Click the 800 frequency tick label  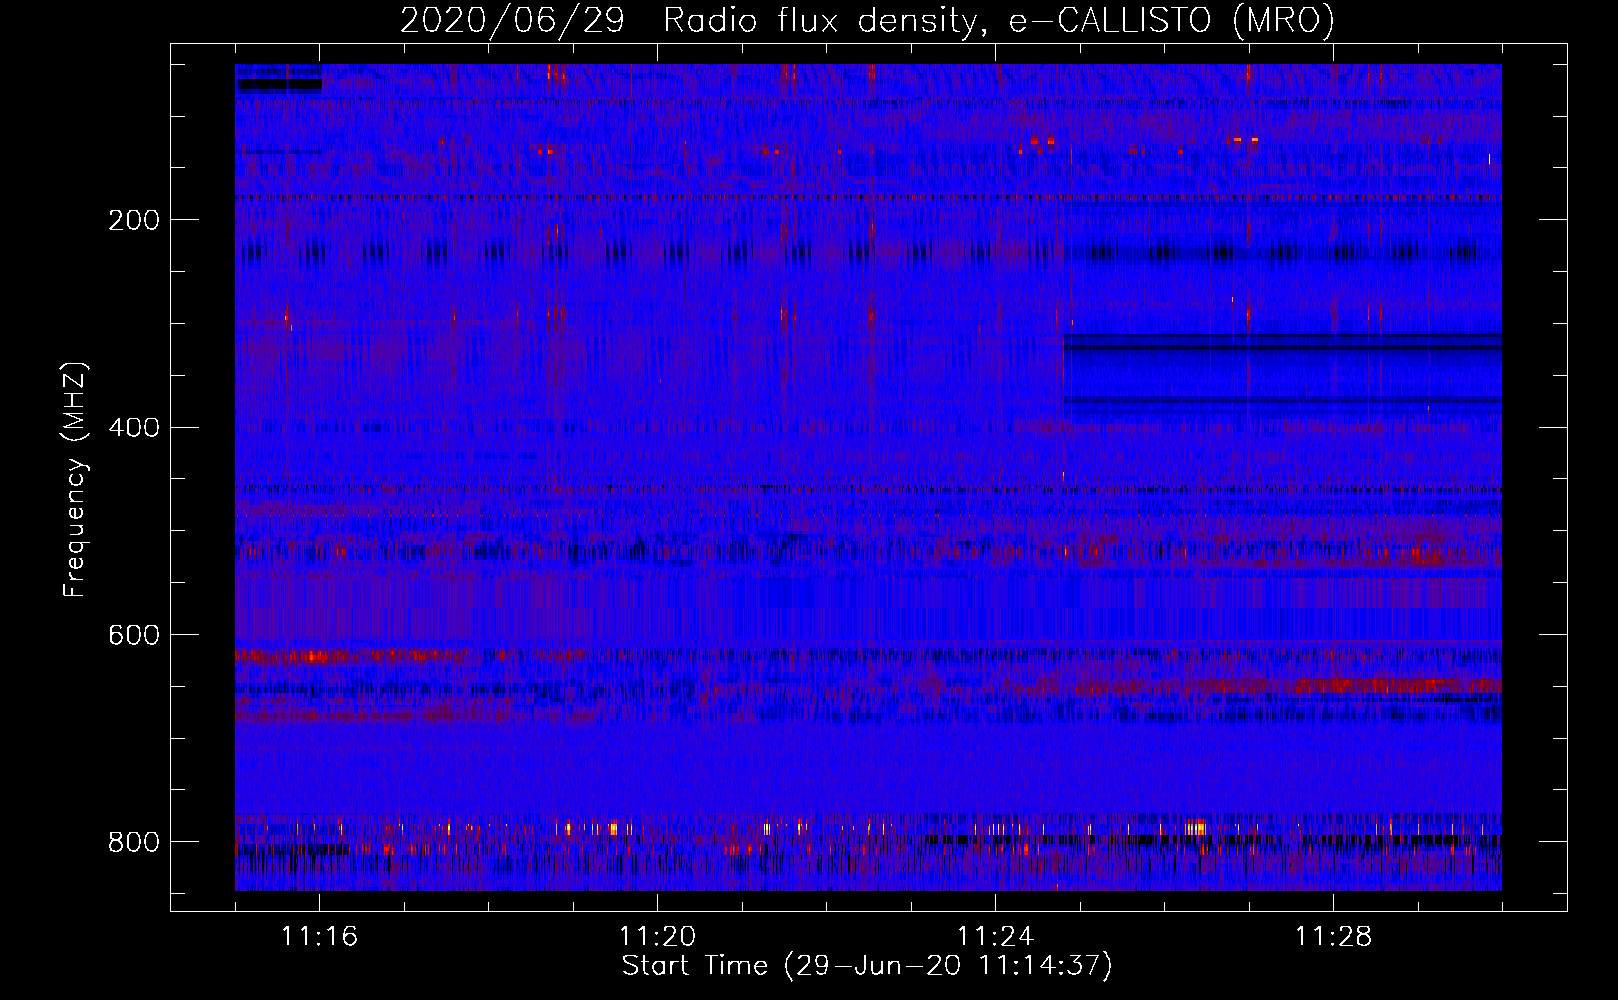click(x=133, y=843)
